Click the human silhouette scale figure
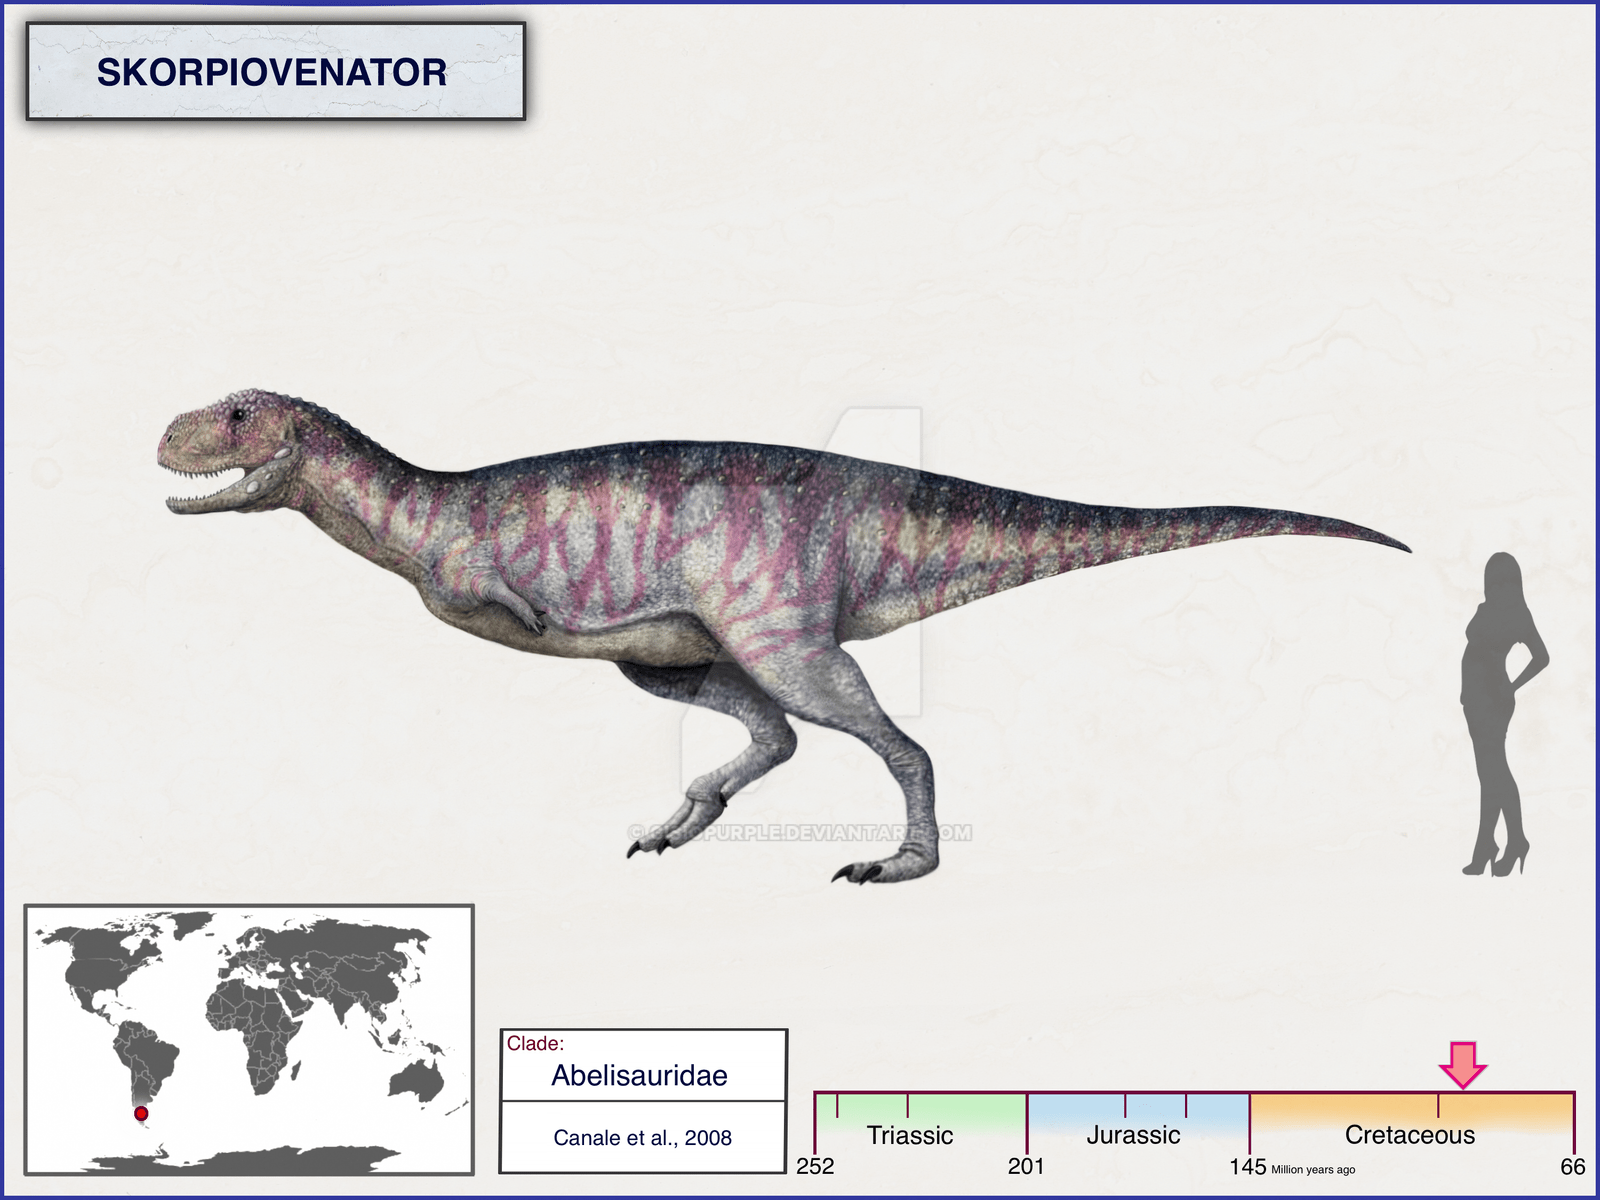The height and width of the screenshot is (1200, 1600). pos(1503,714)
